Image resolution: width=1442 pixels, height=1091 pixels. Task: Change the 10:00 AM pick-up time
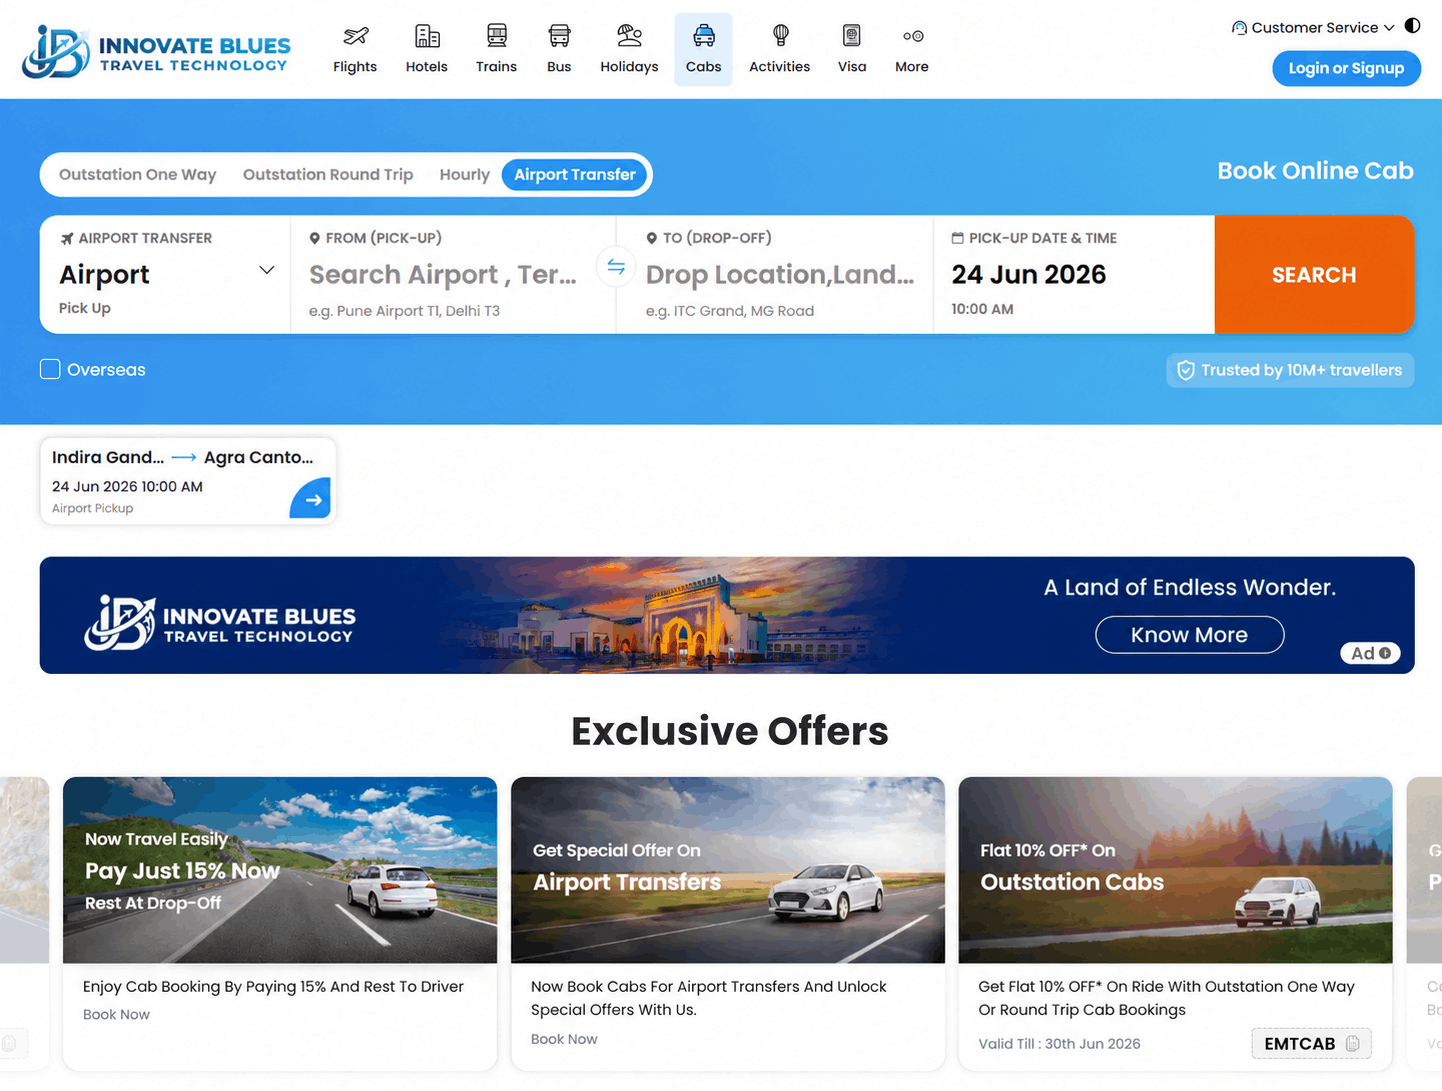(982, 309)
